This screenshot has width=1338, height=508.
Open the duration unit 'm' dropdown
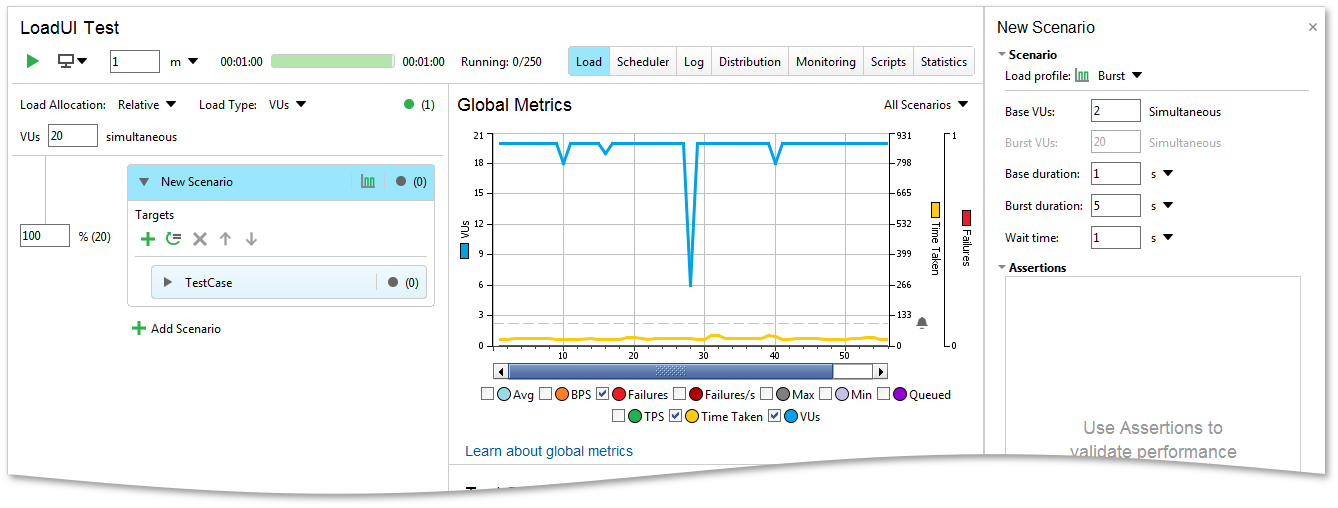(x=184, y=62)
